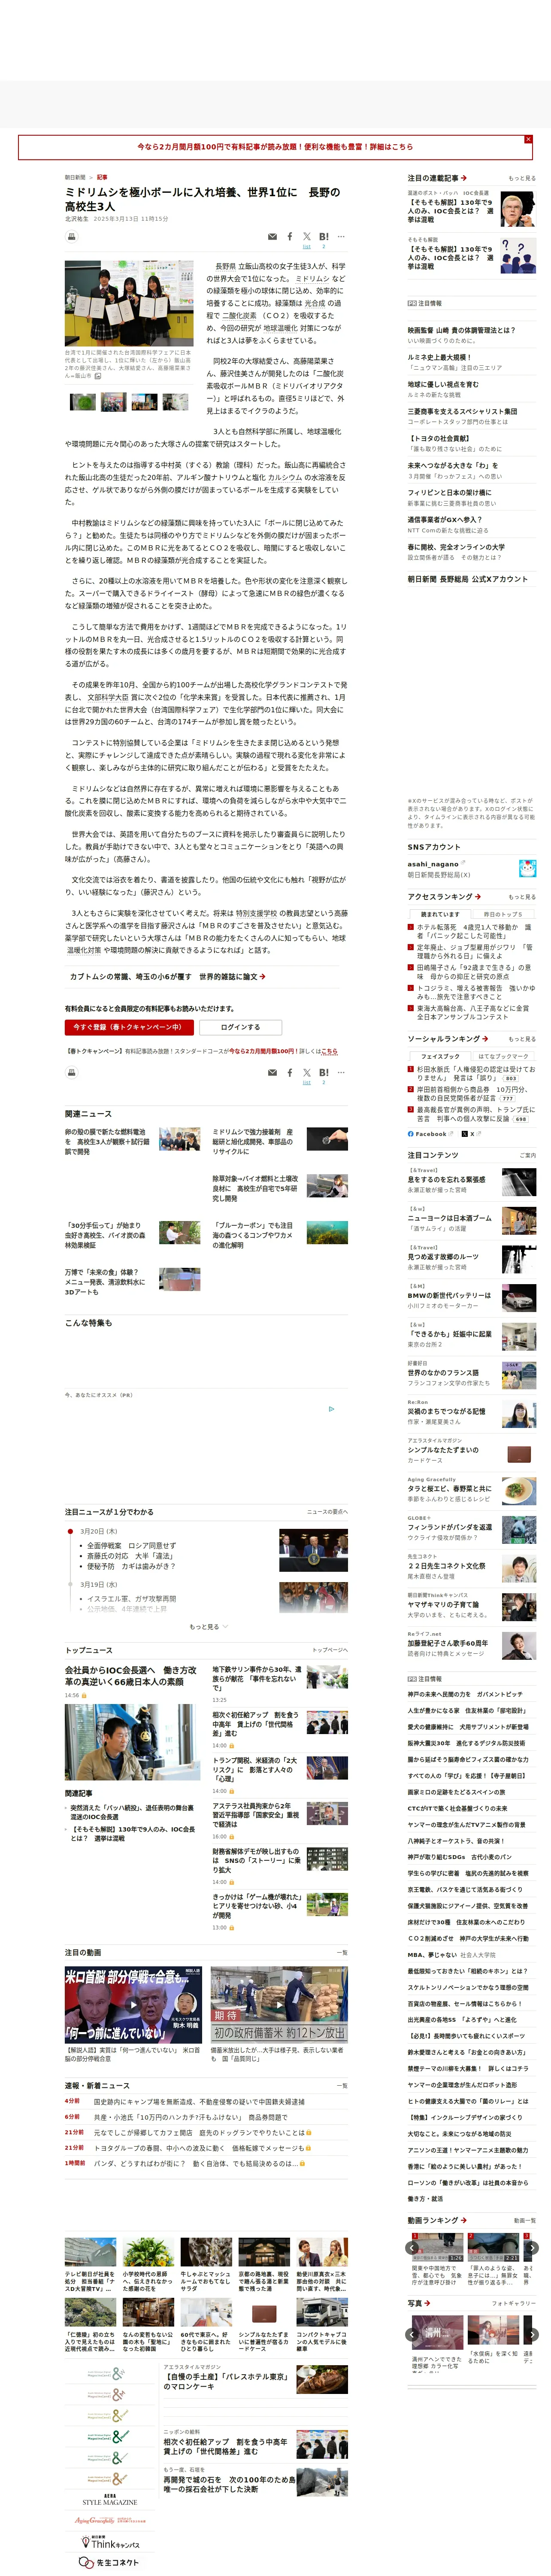Play the 初の政府備蓄米 約12トン放出 video
The image size is (551, 2576).
pyautogui.click(x=279, y=2004)
